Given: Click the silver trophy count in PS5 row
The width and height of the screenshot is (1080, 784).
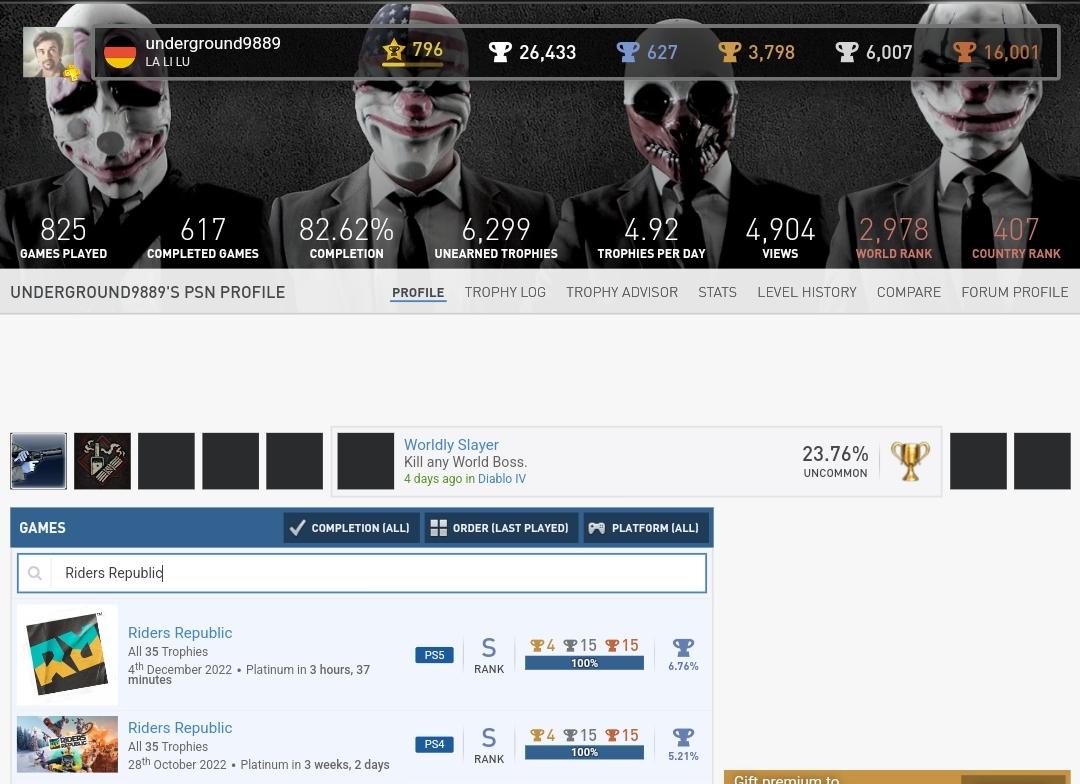Looking at the screenshot, I should coord(580,646).
